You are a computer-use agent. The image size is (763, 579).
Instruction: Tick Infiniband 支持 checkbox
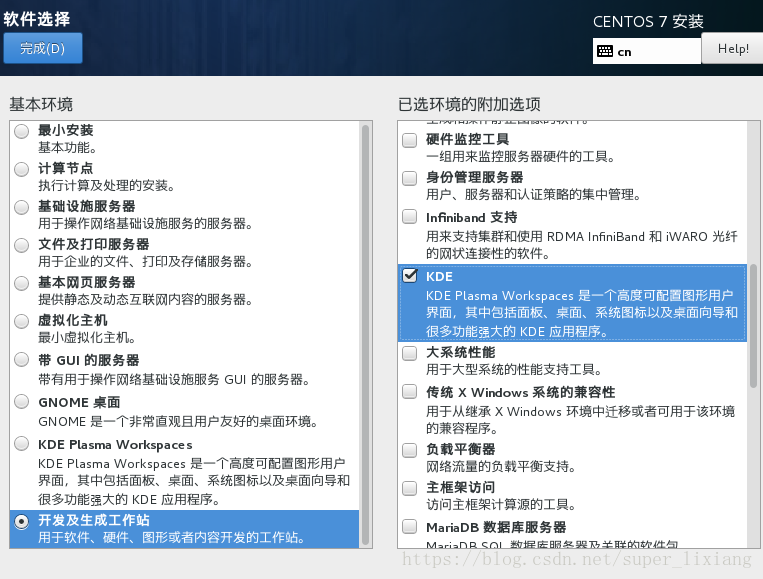coord(410,217)
